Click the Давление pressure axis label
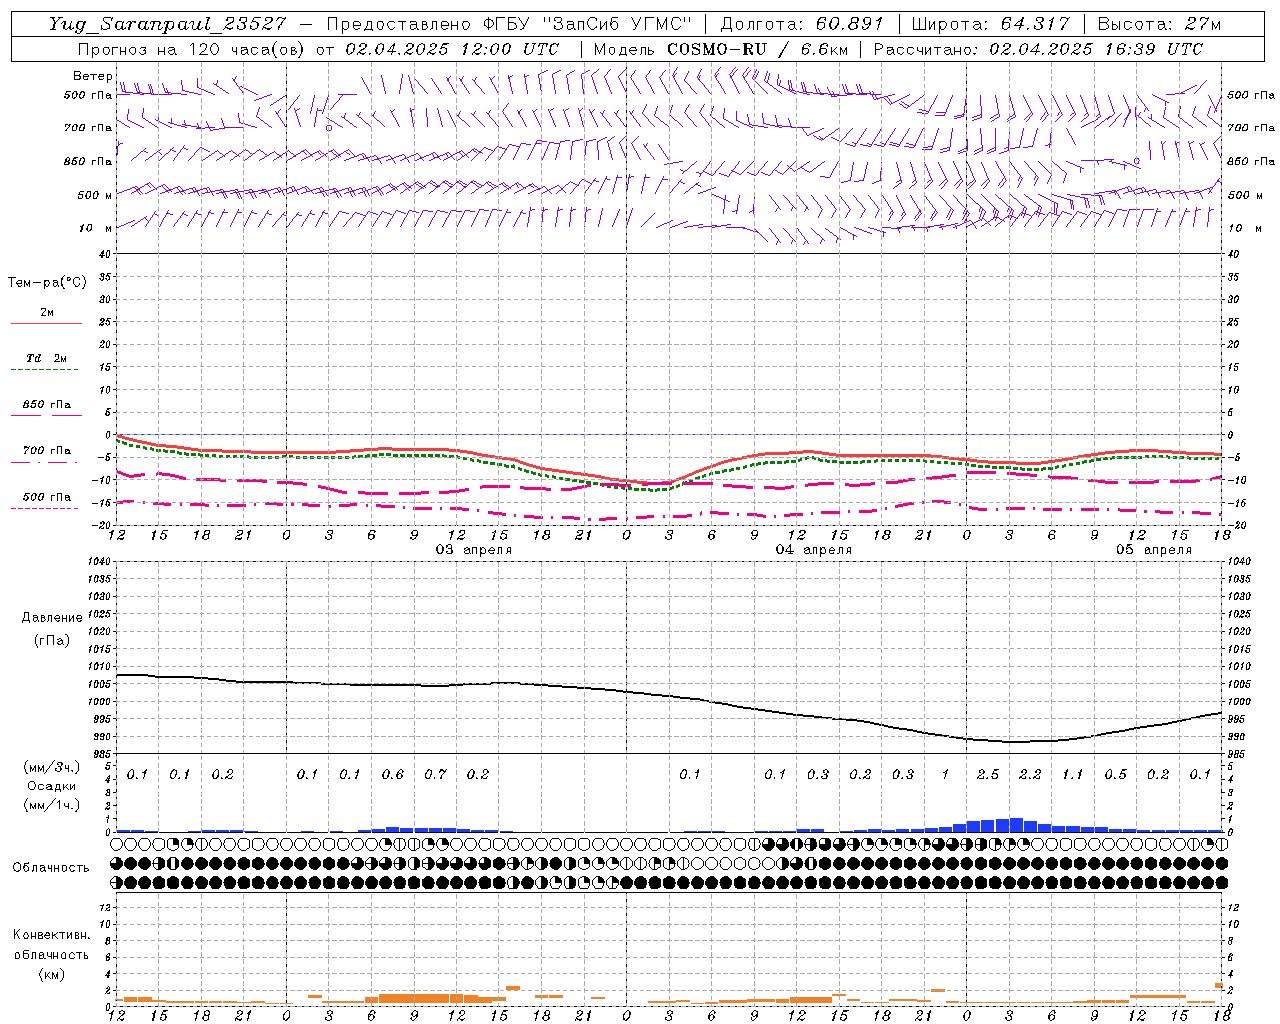Screen dimensions: 1280x1024 51,618
